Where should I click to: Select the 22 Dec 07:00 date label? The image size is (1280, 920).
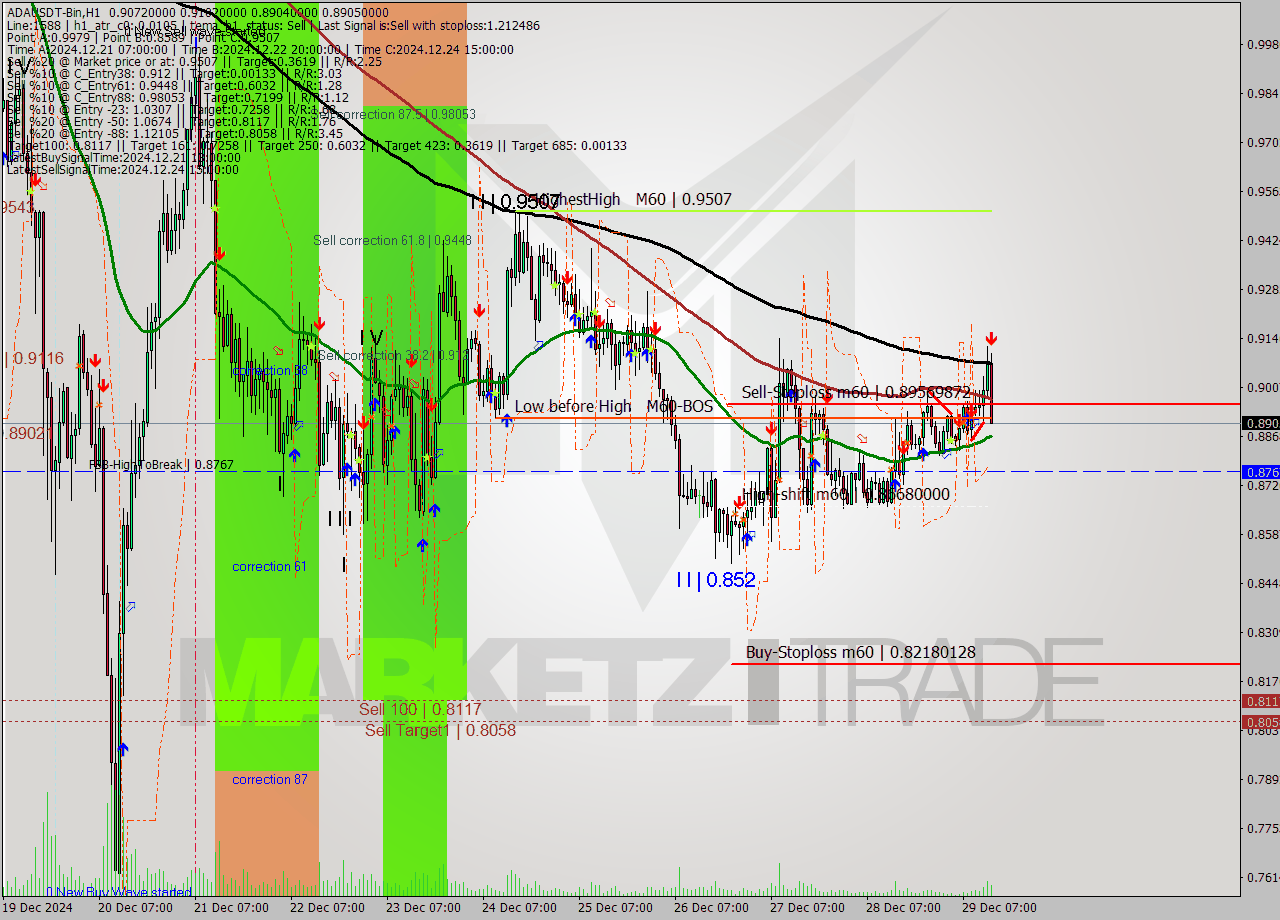[327, 908]
